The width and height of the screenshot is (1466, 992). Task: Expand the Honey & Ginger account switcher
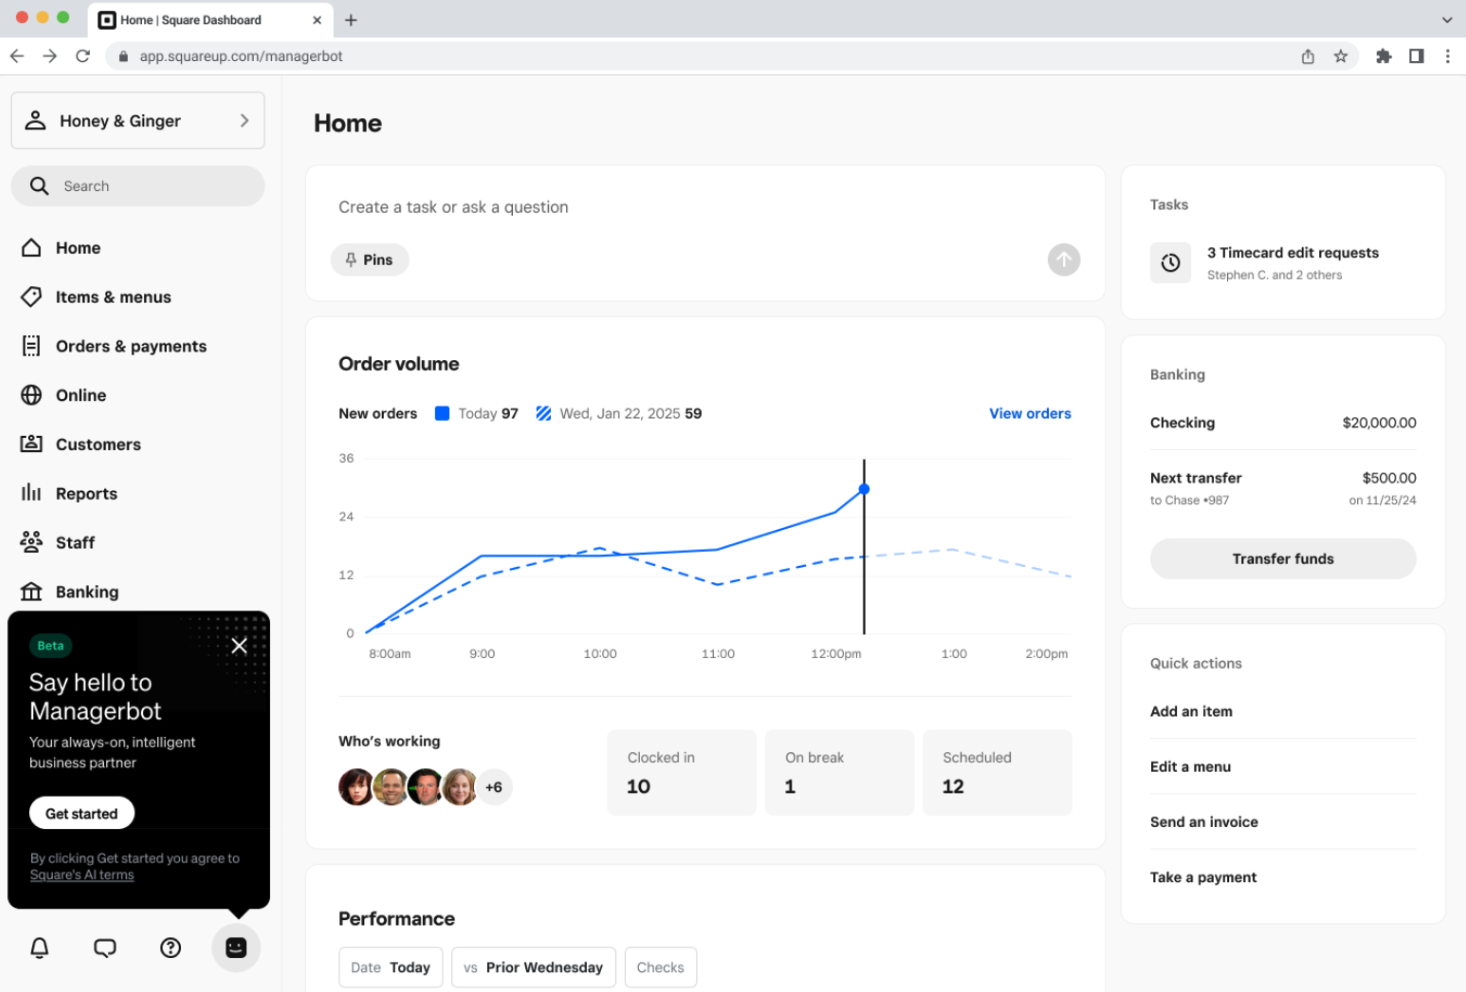click(x=138, y=121)
